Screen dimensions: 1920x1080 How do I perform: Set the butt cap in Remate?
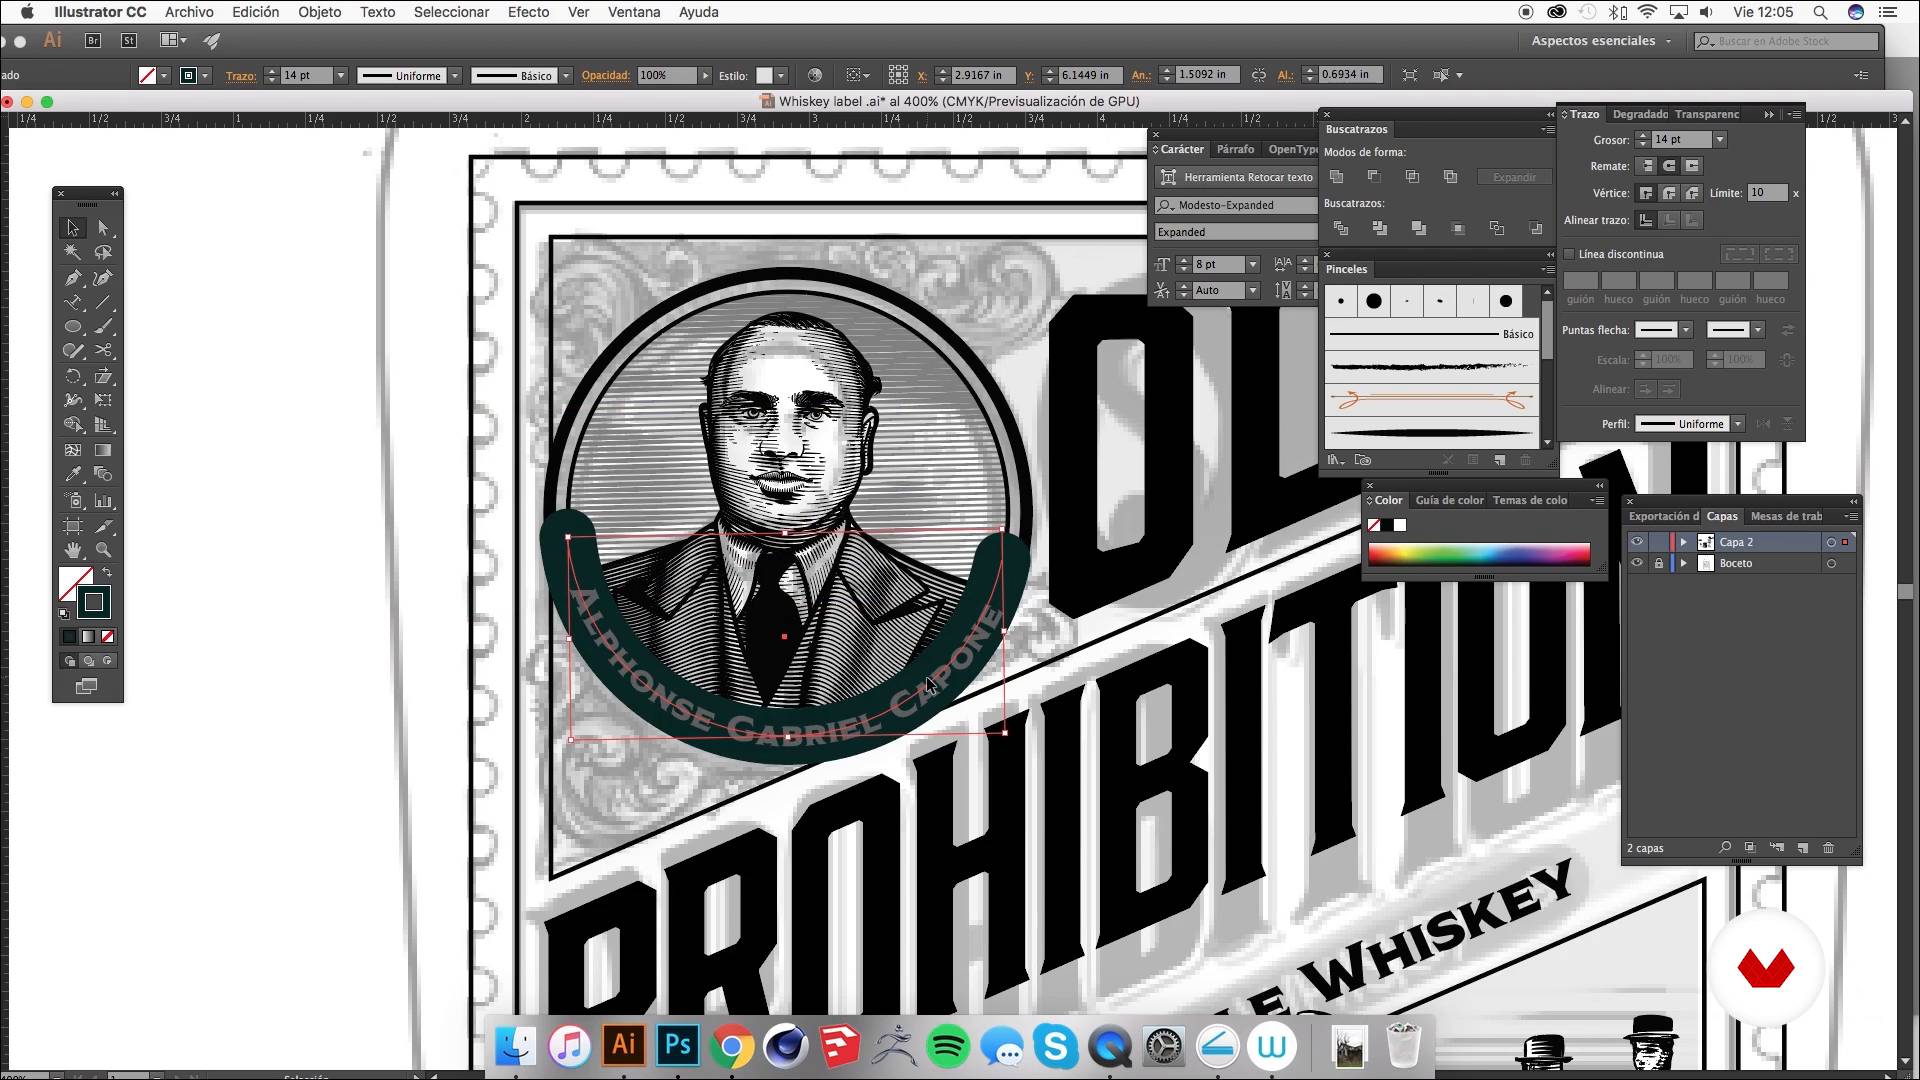point(1646,166)
